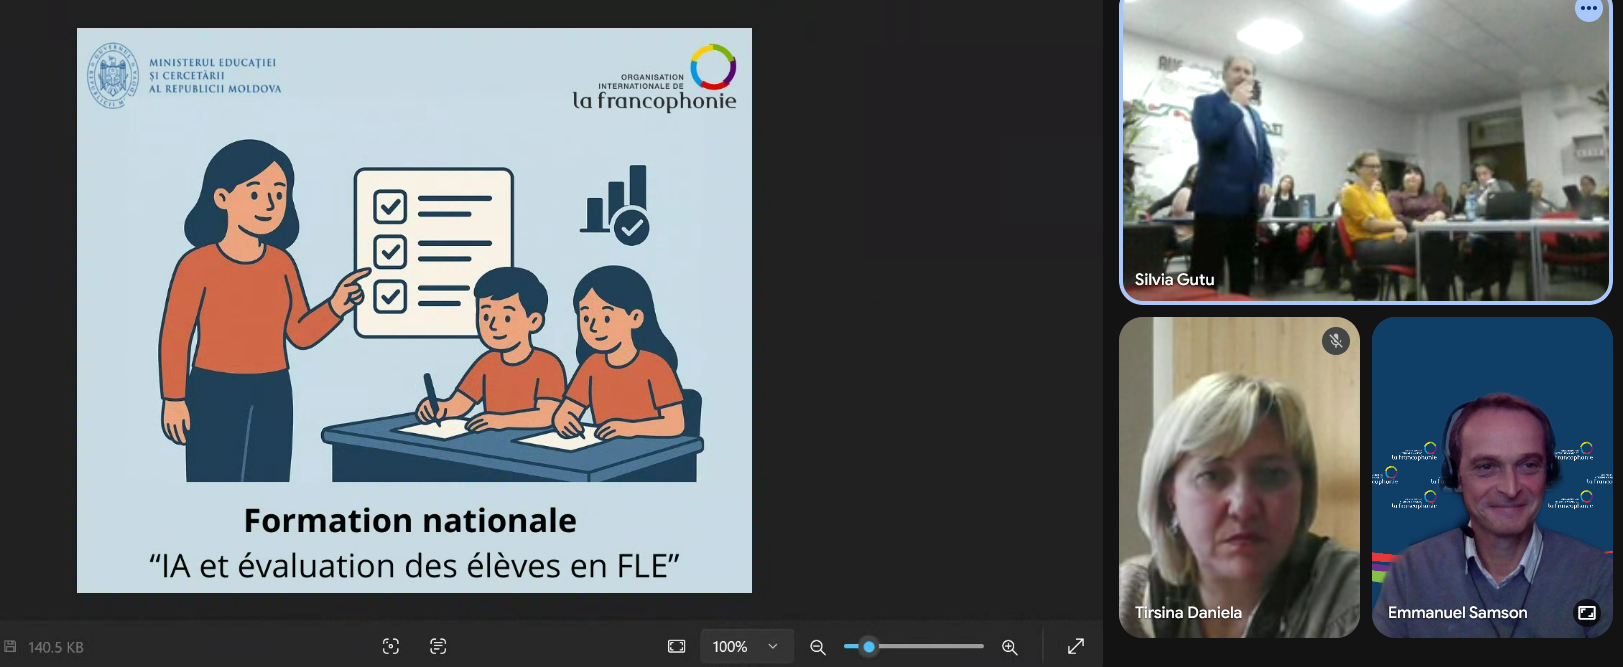This screenshot has width=1623, height=667.
Task: Open visual search with the focus-frame icon
Action: 391,647
